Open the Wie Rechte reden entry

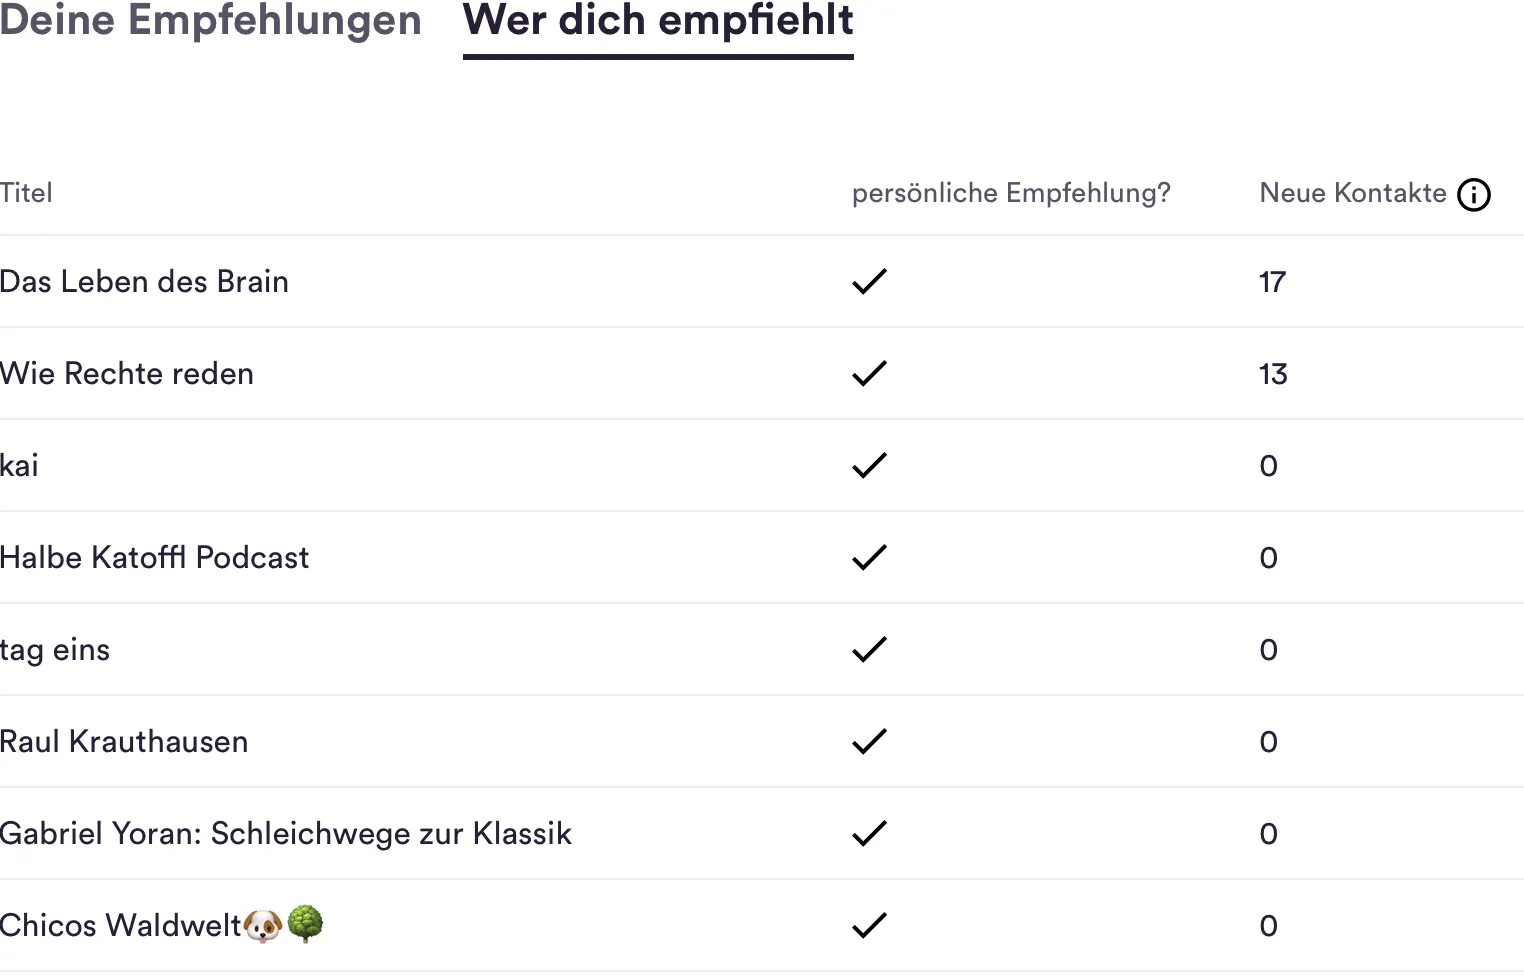coord(127,374)
